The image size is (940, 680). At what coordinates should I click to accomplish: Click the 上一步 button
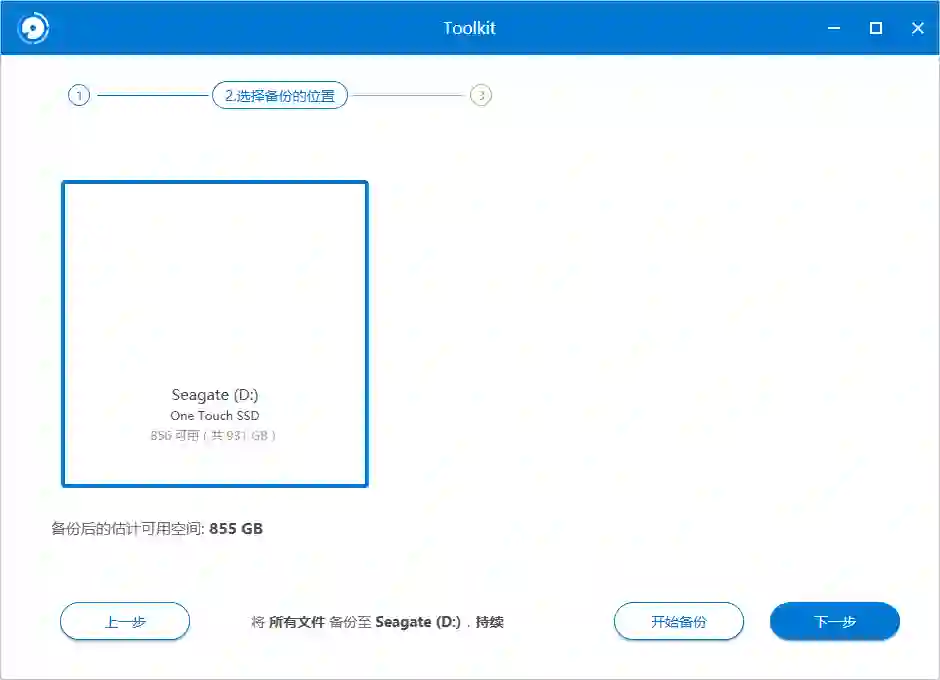tap(125, 621)
